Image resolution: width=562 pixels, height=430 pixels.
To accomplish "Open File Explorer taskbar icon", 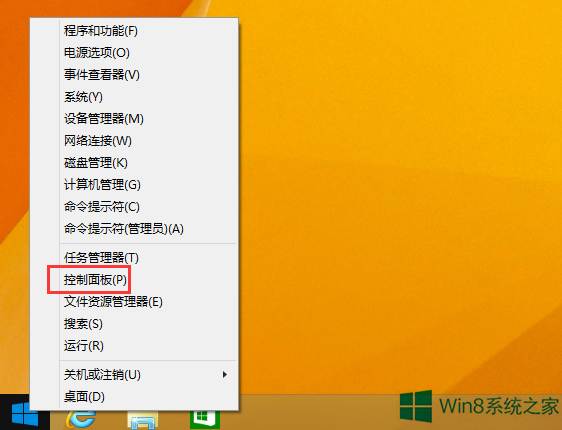I will [143, 420].
